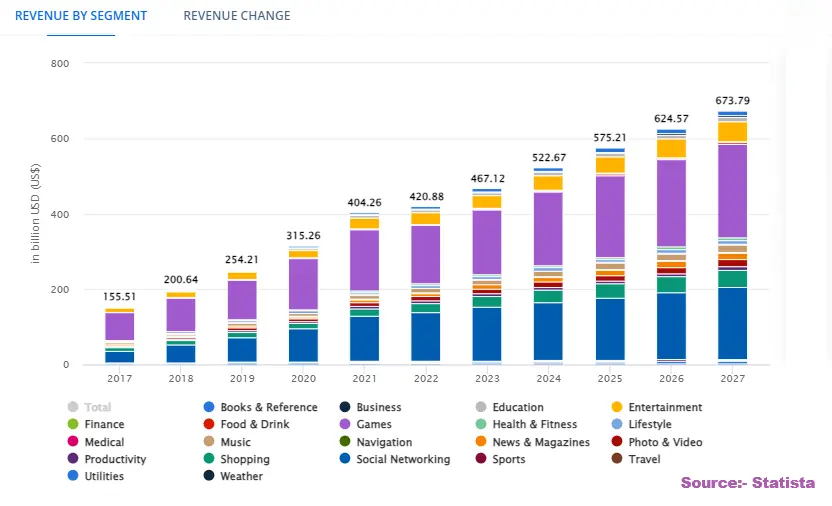Viewport: 832px width, 506px height.
Task: Hide the Food & Drink series via legend
Action: [246, 424]
